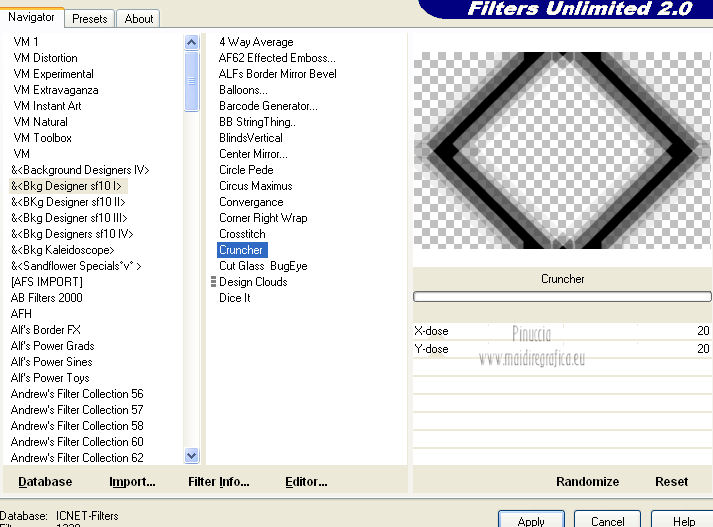Viewport: 713px width, 527px height.
Task: Select VM Toolbox category
Action: tap(42, 138)
